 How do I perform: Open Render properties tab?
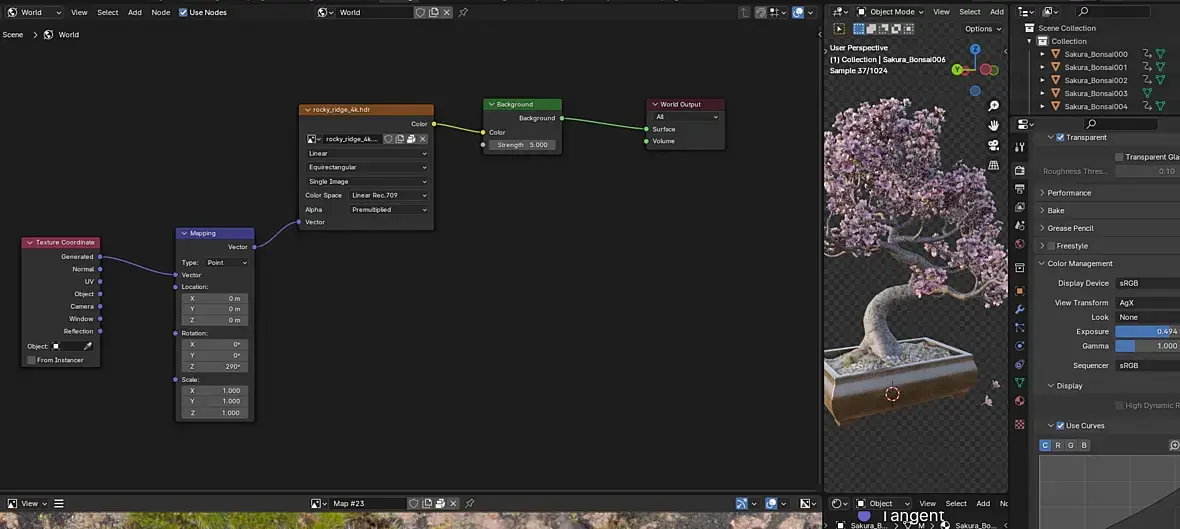point(1020,171)
